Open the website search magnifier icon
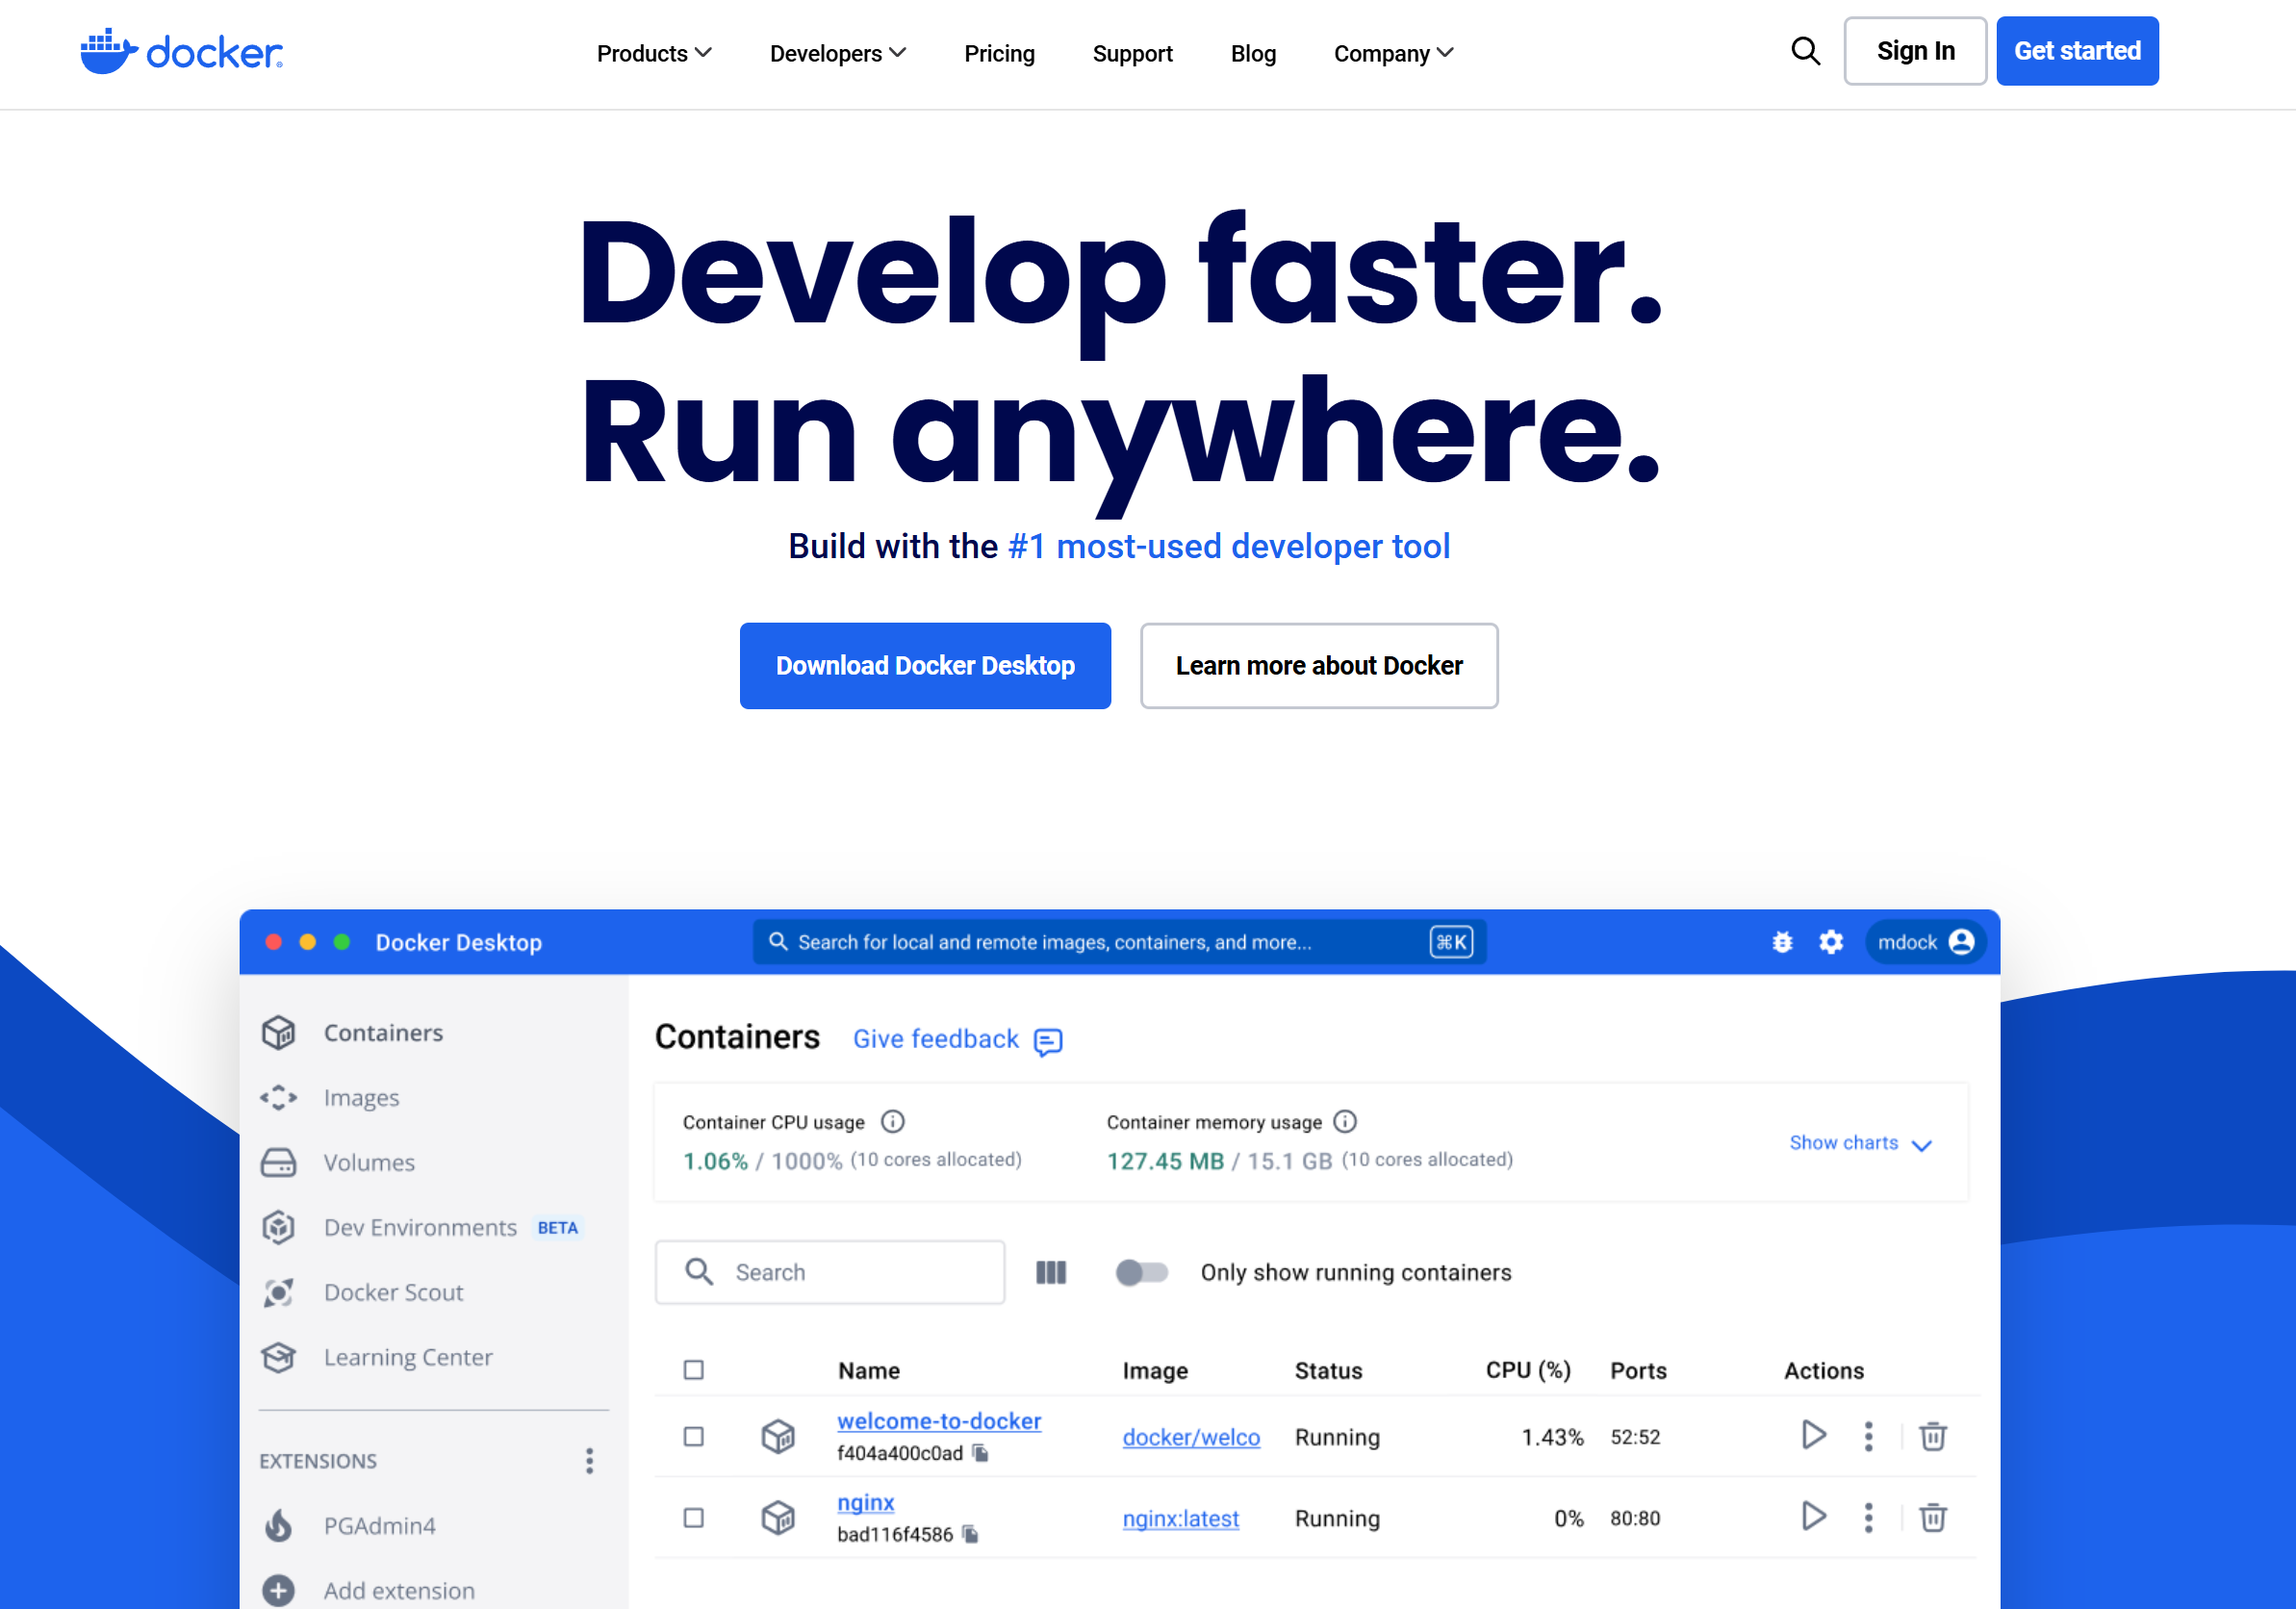Viewport: 2296px width, 1609px height. (1805, 51)
